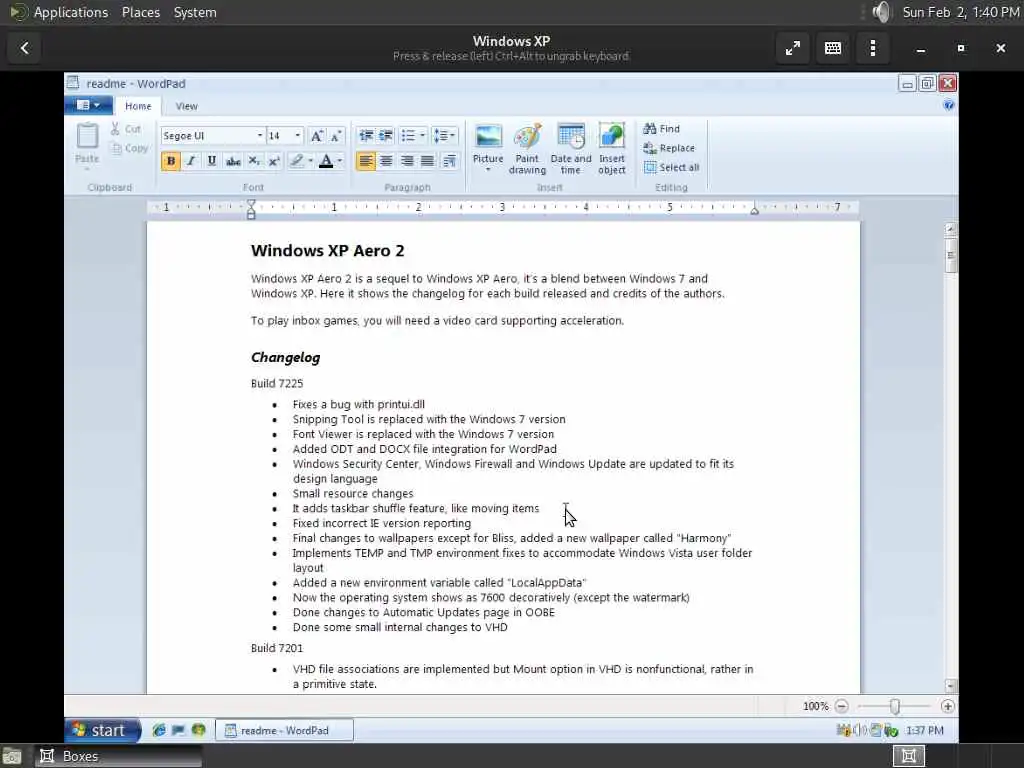Toggle Bold formatting
Screen dimensions: 1024x768
click(x=171, y=161)
